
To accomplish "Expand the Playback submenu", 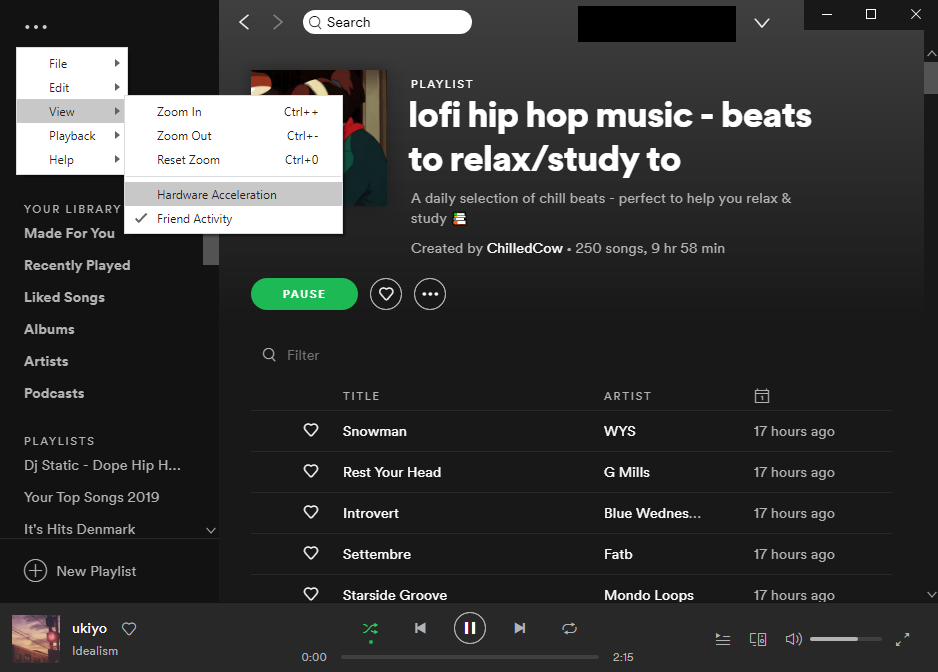I will tap(72, 136).
